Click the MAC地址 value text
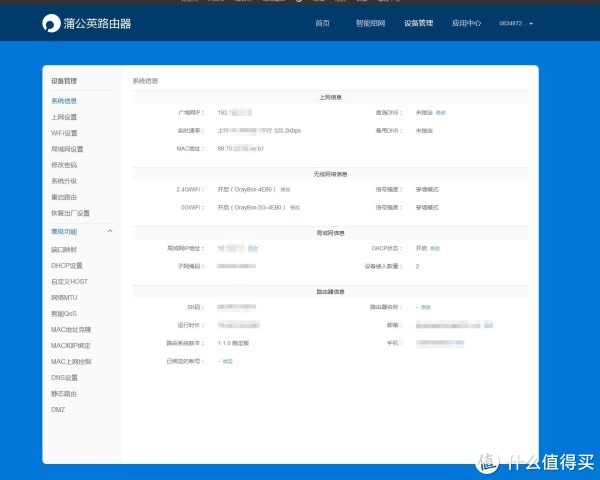Image resolution: width=600 pixels, height=480 pixels. [241, 149]
